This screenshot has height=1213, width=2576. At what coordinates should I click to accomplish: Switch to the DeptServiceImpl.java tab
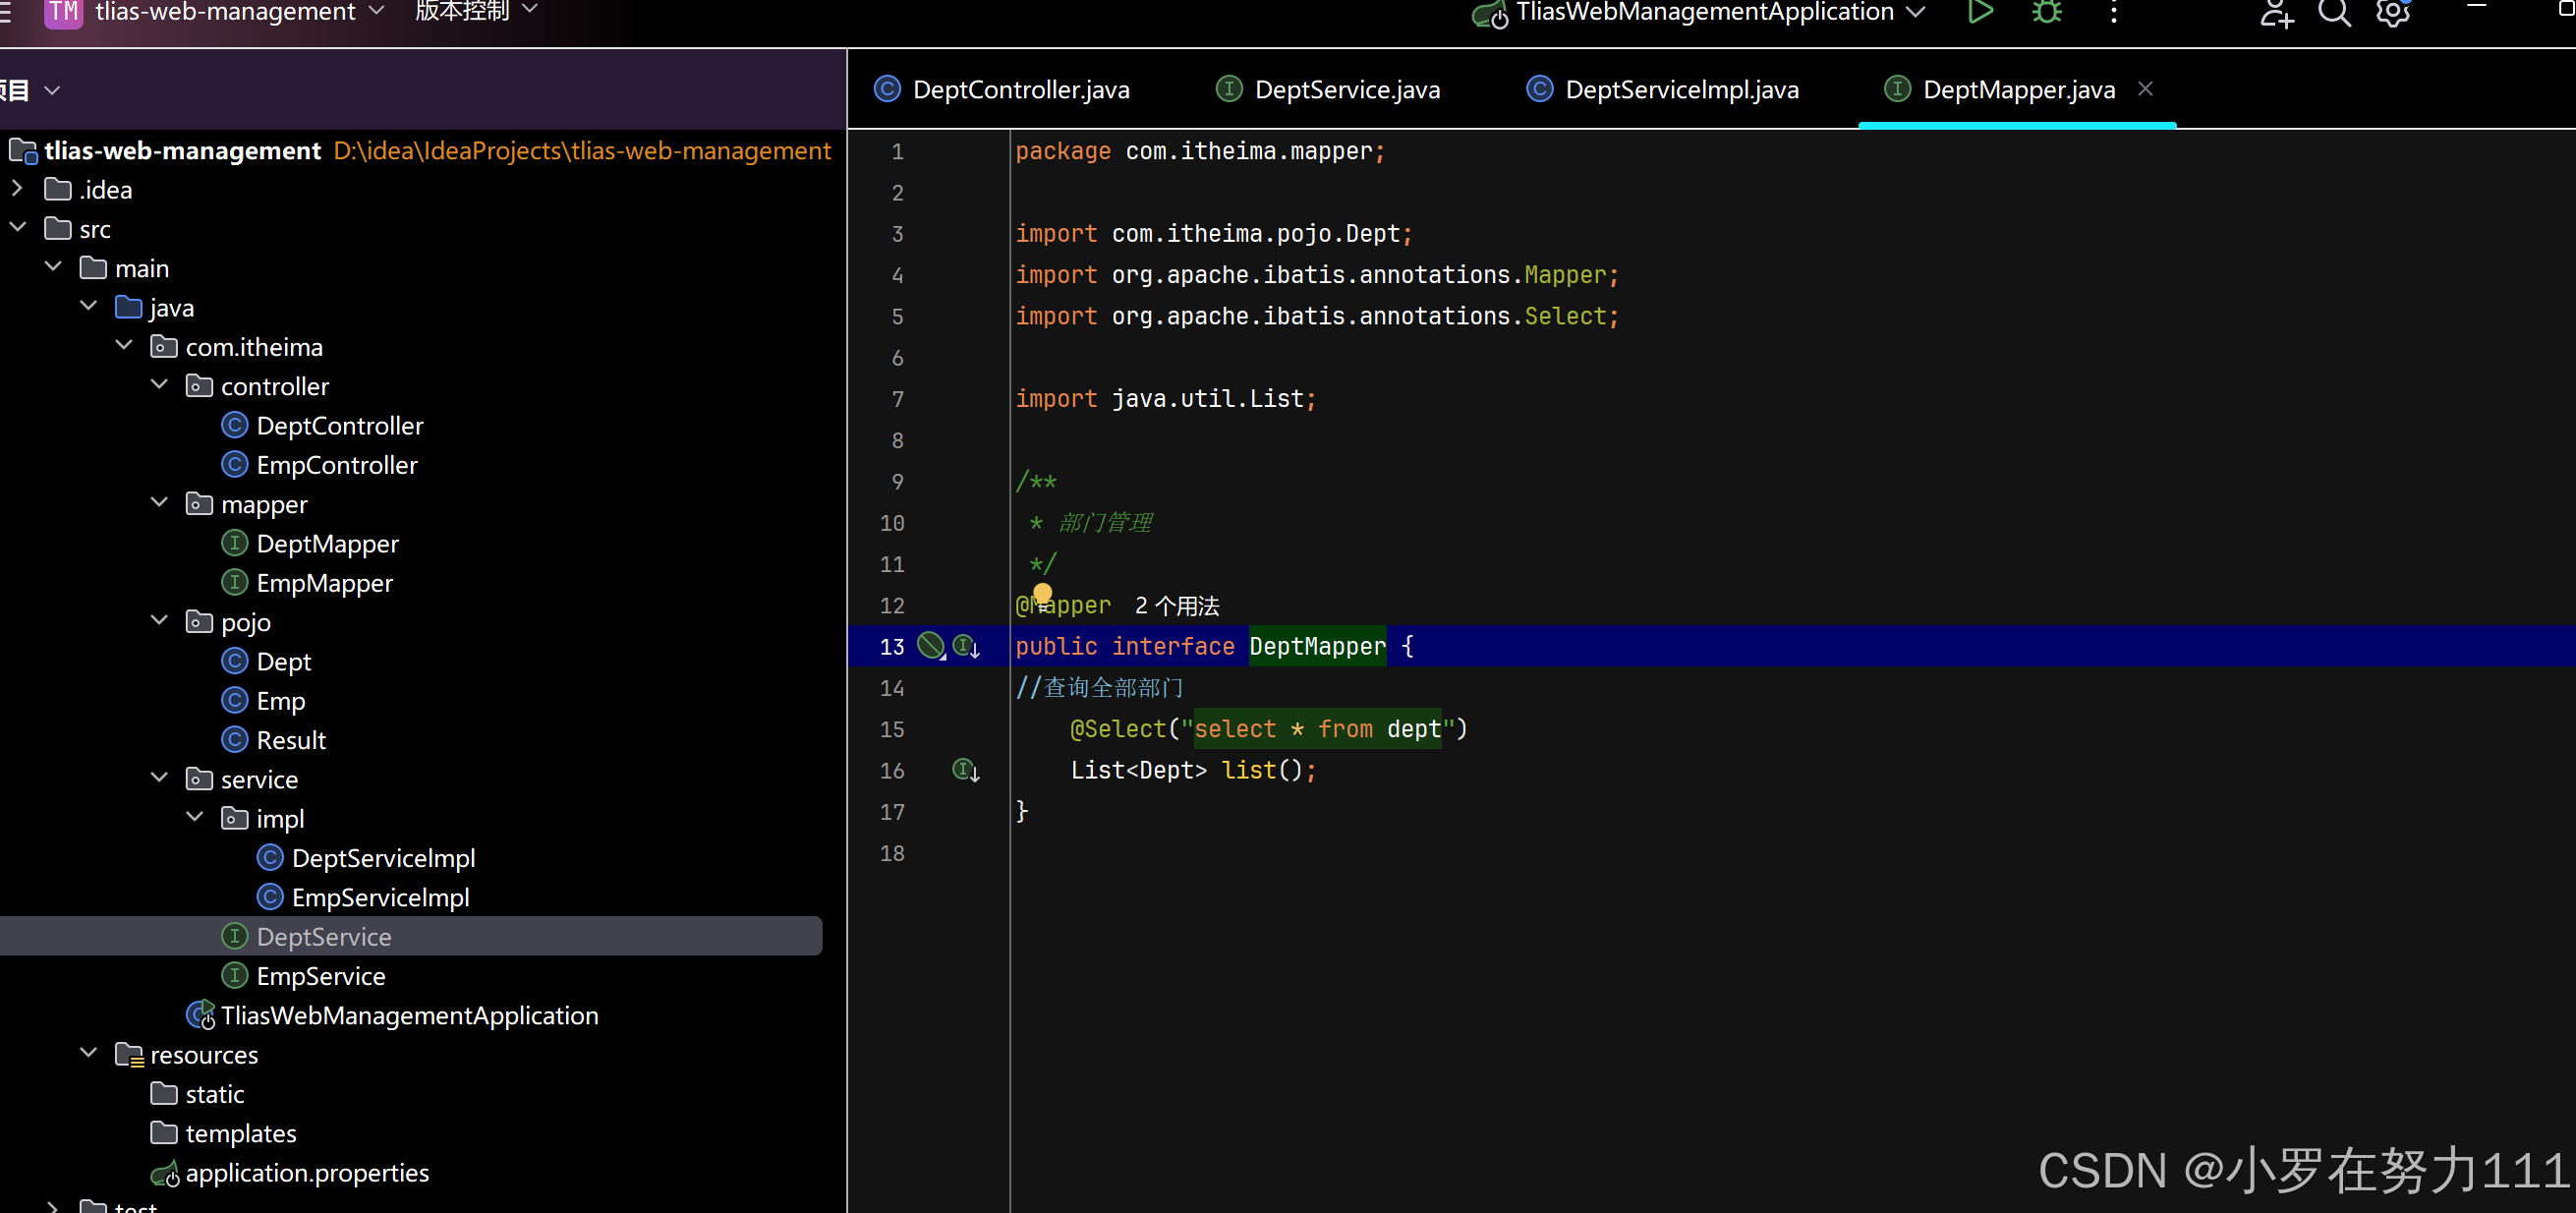(1680, 90)
